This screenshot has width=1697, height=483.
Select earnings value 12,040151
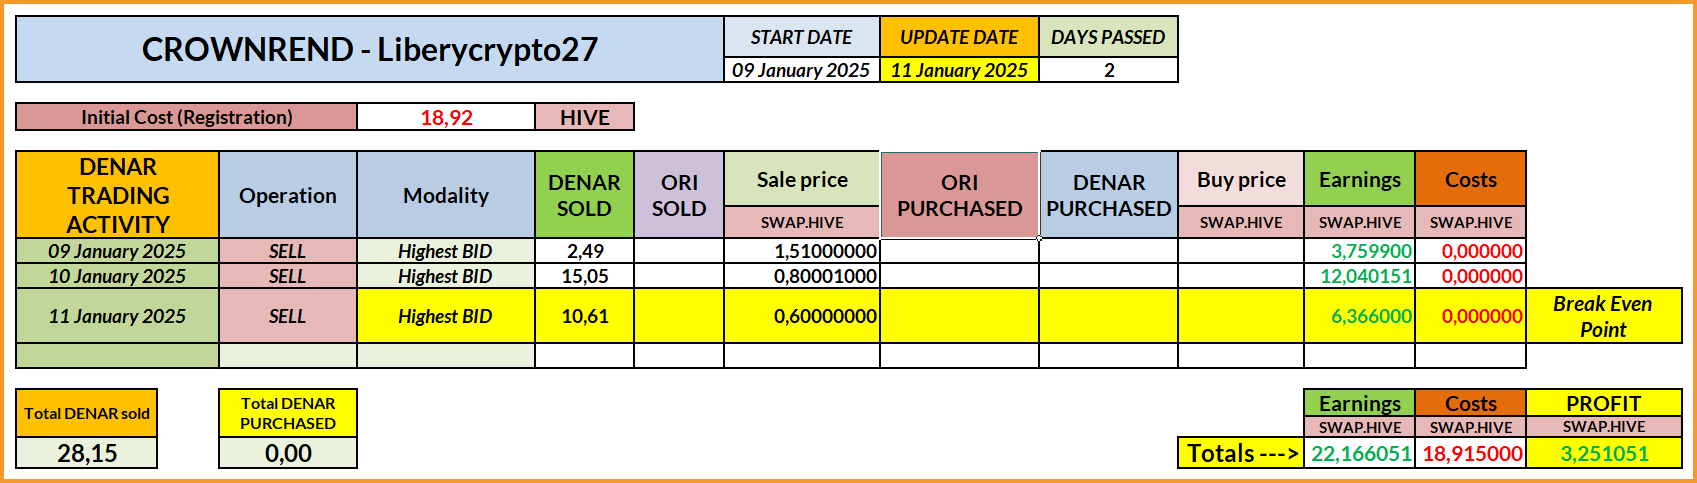click(1360, 276)
